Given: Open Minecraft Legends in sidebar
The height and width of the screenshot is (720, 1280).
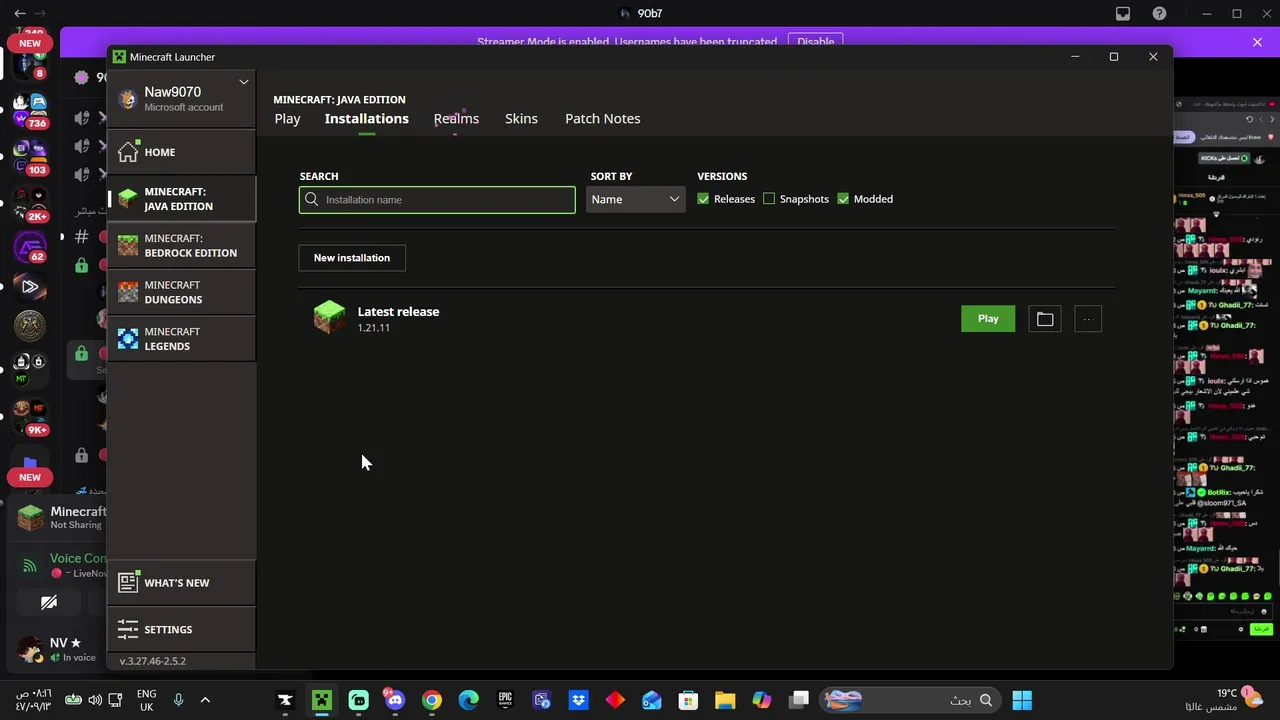Looking at the screenshot, I should point(181,339).
